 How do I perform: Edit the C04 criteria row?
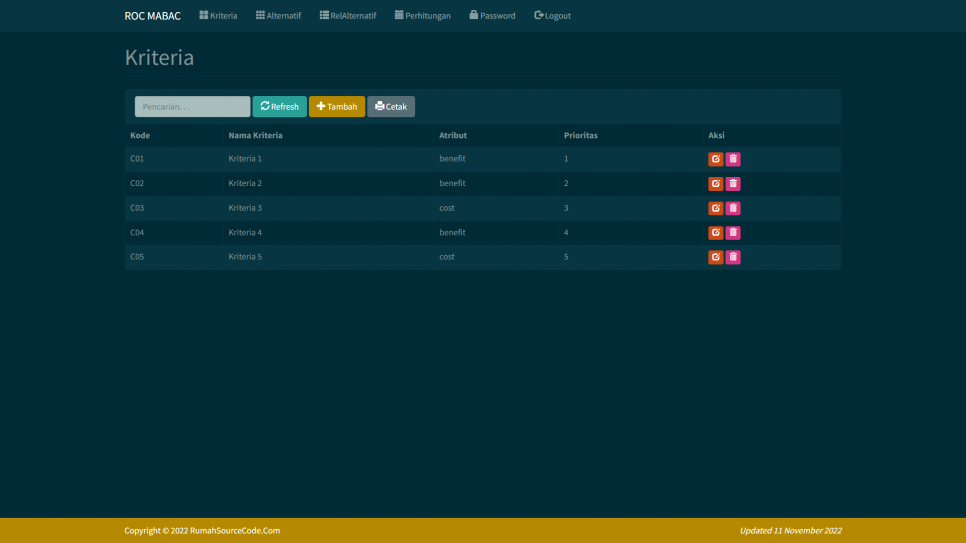[715, 233]
